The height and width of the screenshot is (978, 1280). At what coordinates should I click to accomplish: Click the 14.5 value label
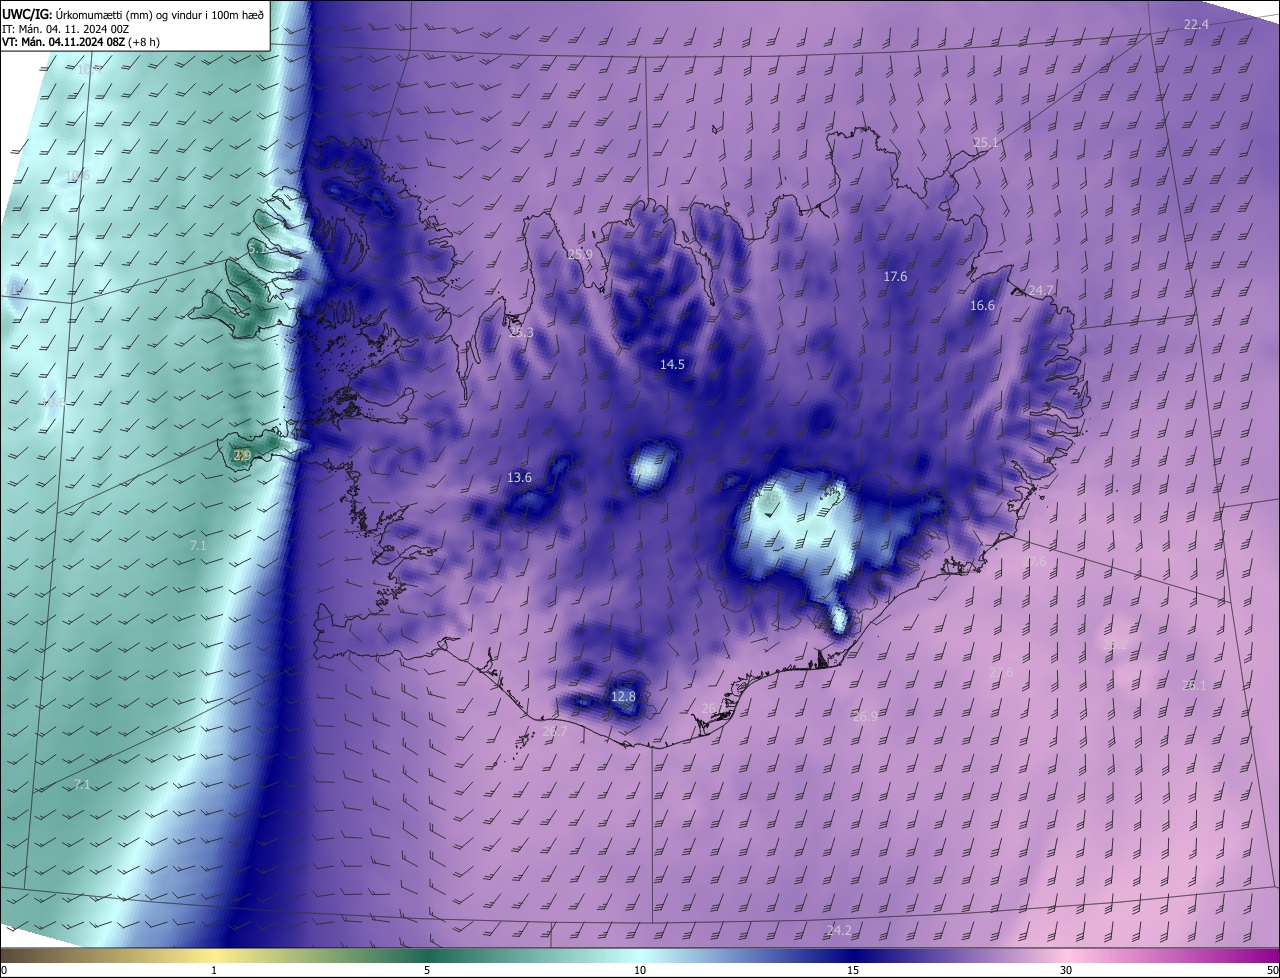pyautogui.click(x=672, y=365)
